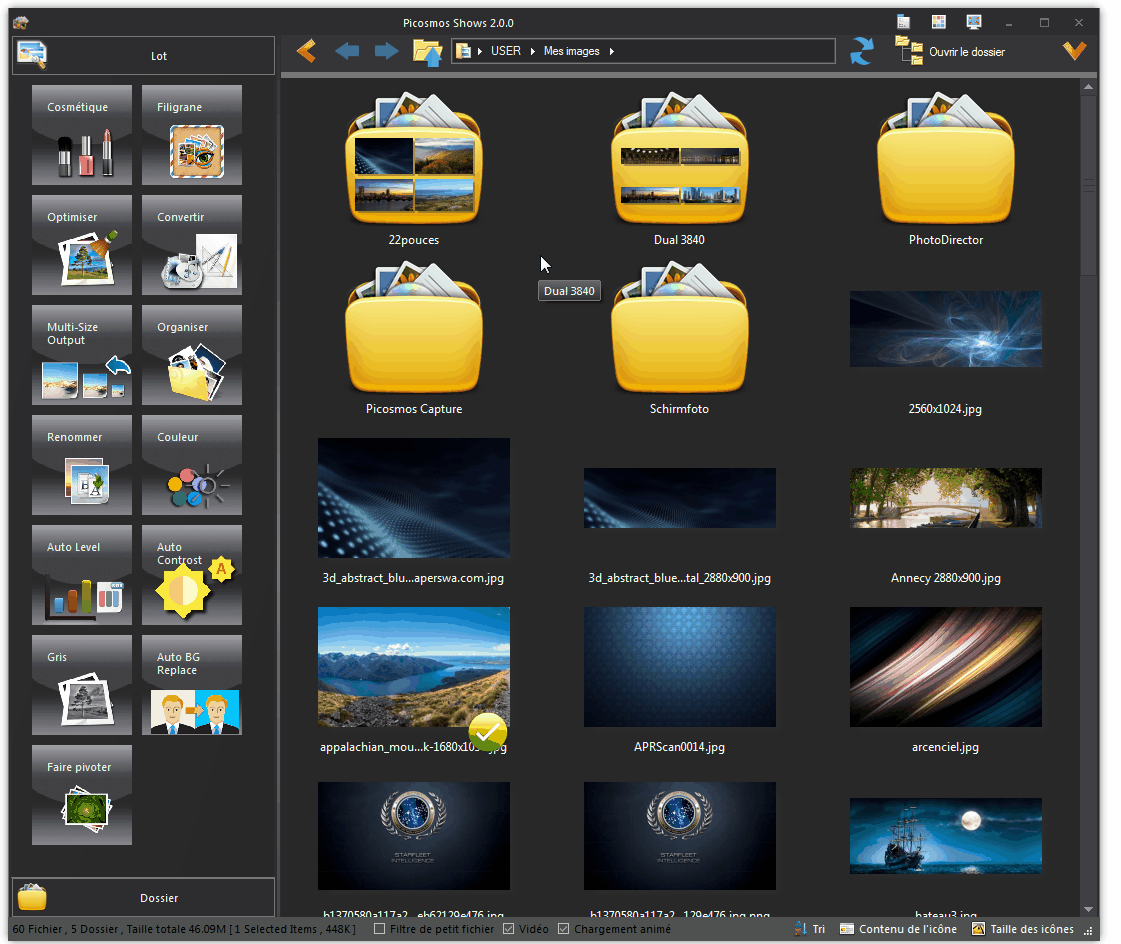The height and width of the screenshot is (944, 1121).
Task: Go forward with blue right arrow
Action: (x=386, y=51)
